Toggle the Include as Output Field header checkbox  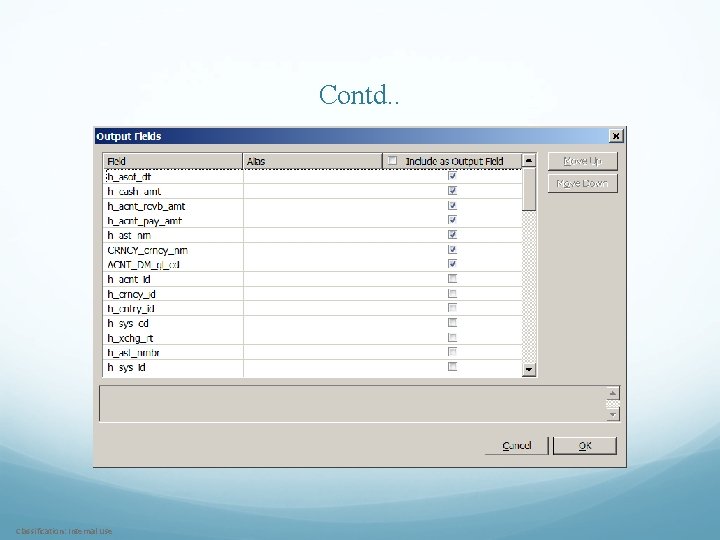(x=392, y=161)
